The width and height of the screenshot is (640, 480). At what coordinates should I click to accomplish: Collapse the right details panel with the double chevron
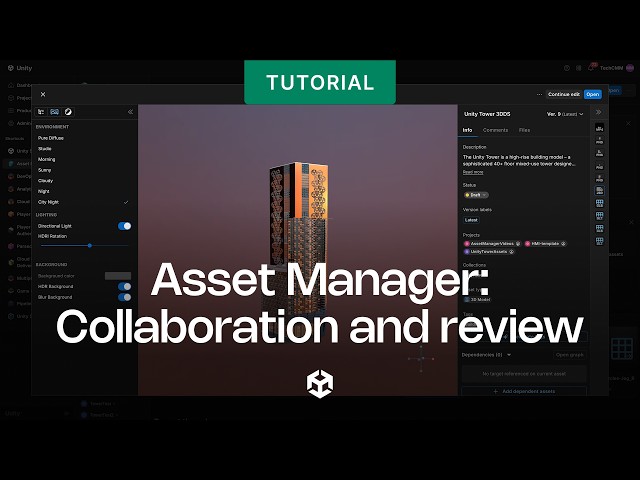tap(598, 112)
